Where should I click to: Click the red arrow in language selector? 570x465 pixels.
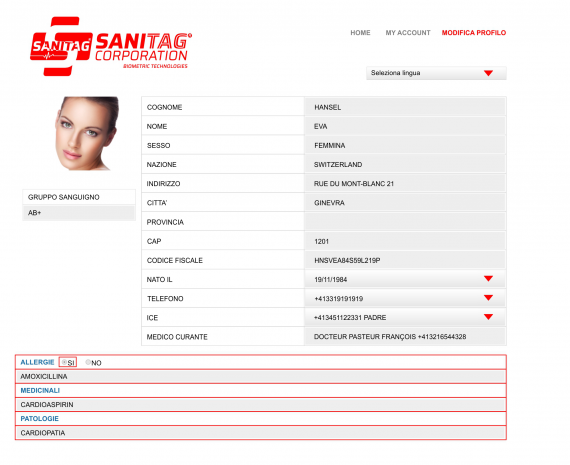[x=488, y=73]
